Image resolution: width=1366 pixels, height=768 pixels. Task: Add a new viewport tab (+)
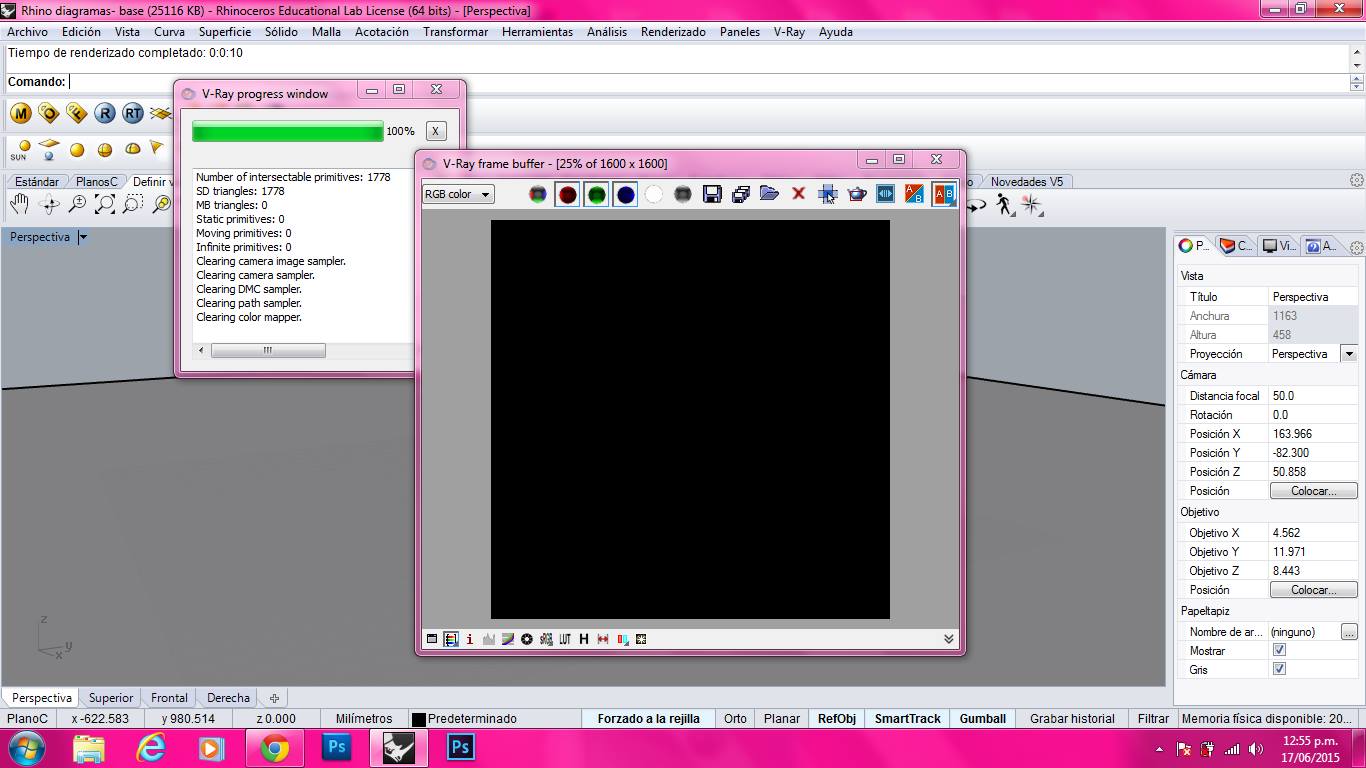coord(274,698)
